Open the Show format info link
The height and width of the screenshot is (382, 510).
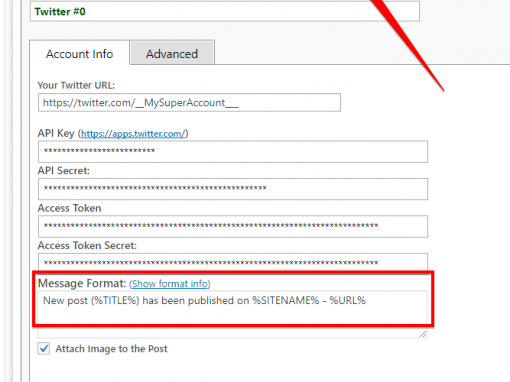coord(170,284)
